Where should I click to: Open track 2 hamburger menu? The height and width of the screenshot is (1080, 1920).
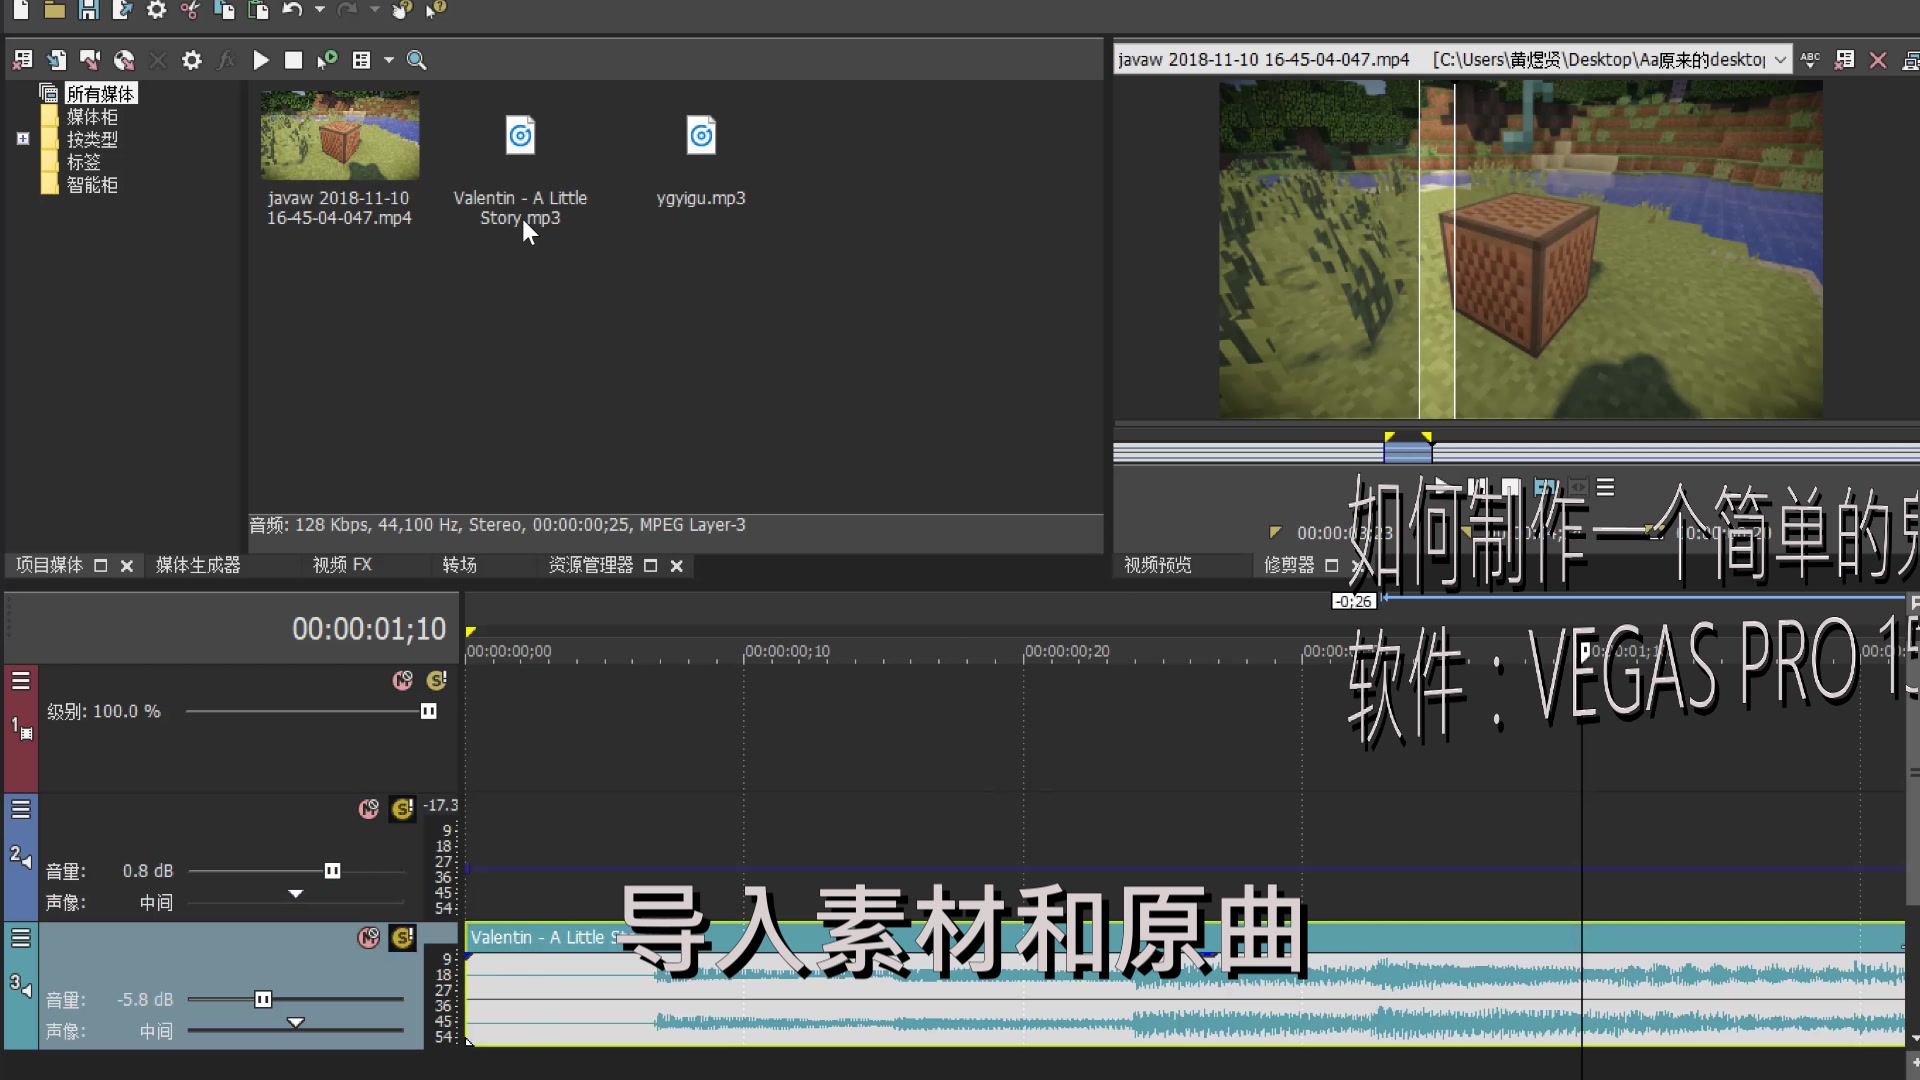[x=21, y=809]
